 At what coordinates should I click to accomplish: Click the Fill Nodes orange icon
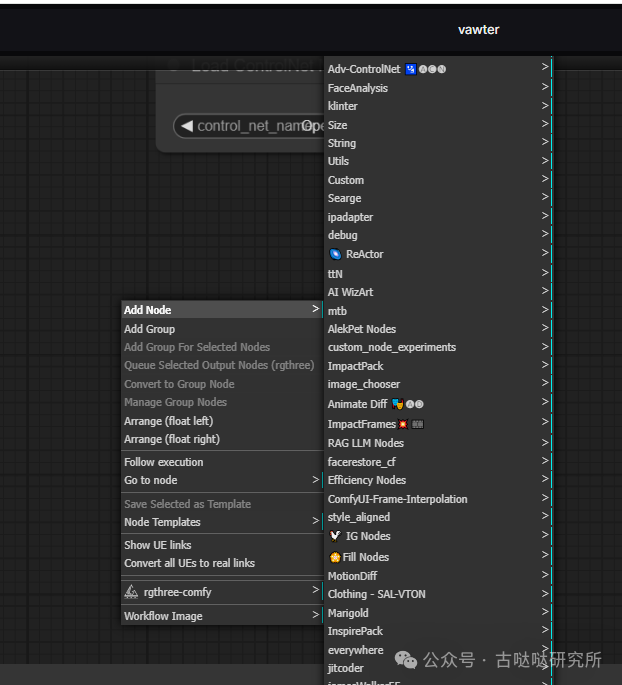[x=335, y=557]
